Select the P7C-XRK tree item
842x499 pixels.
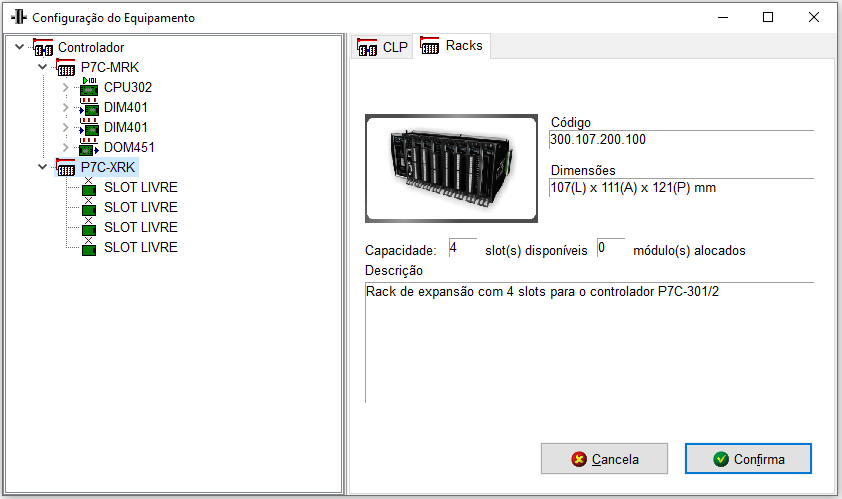point(108,168)
